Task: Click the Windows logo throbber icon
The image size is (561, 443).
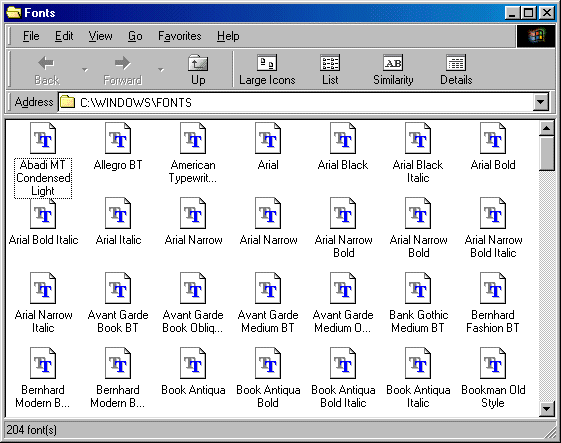Action: pyautogui.click(x=536, y=36)
